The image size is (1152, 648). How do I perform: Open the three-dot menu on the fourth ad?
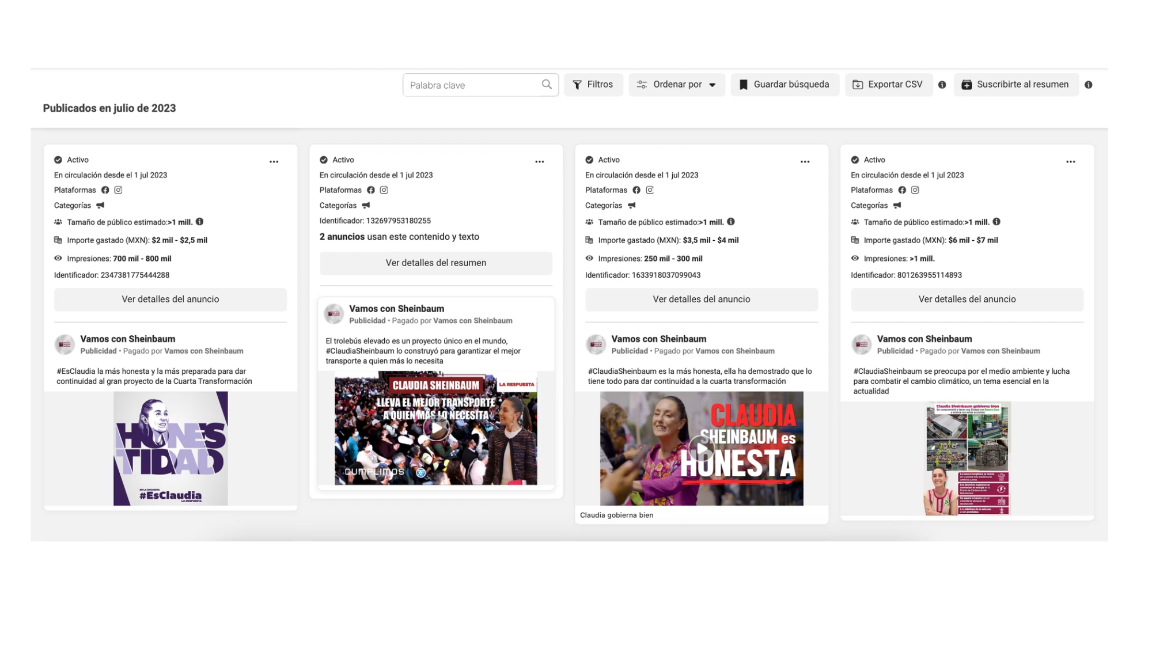pyautogui.click(x=1071, y=160)
